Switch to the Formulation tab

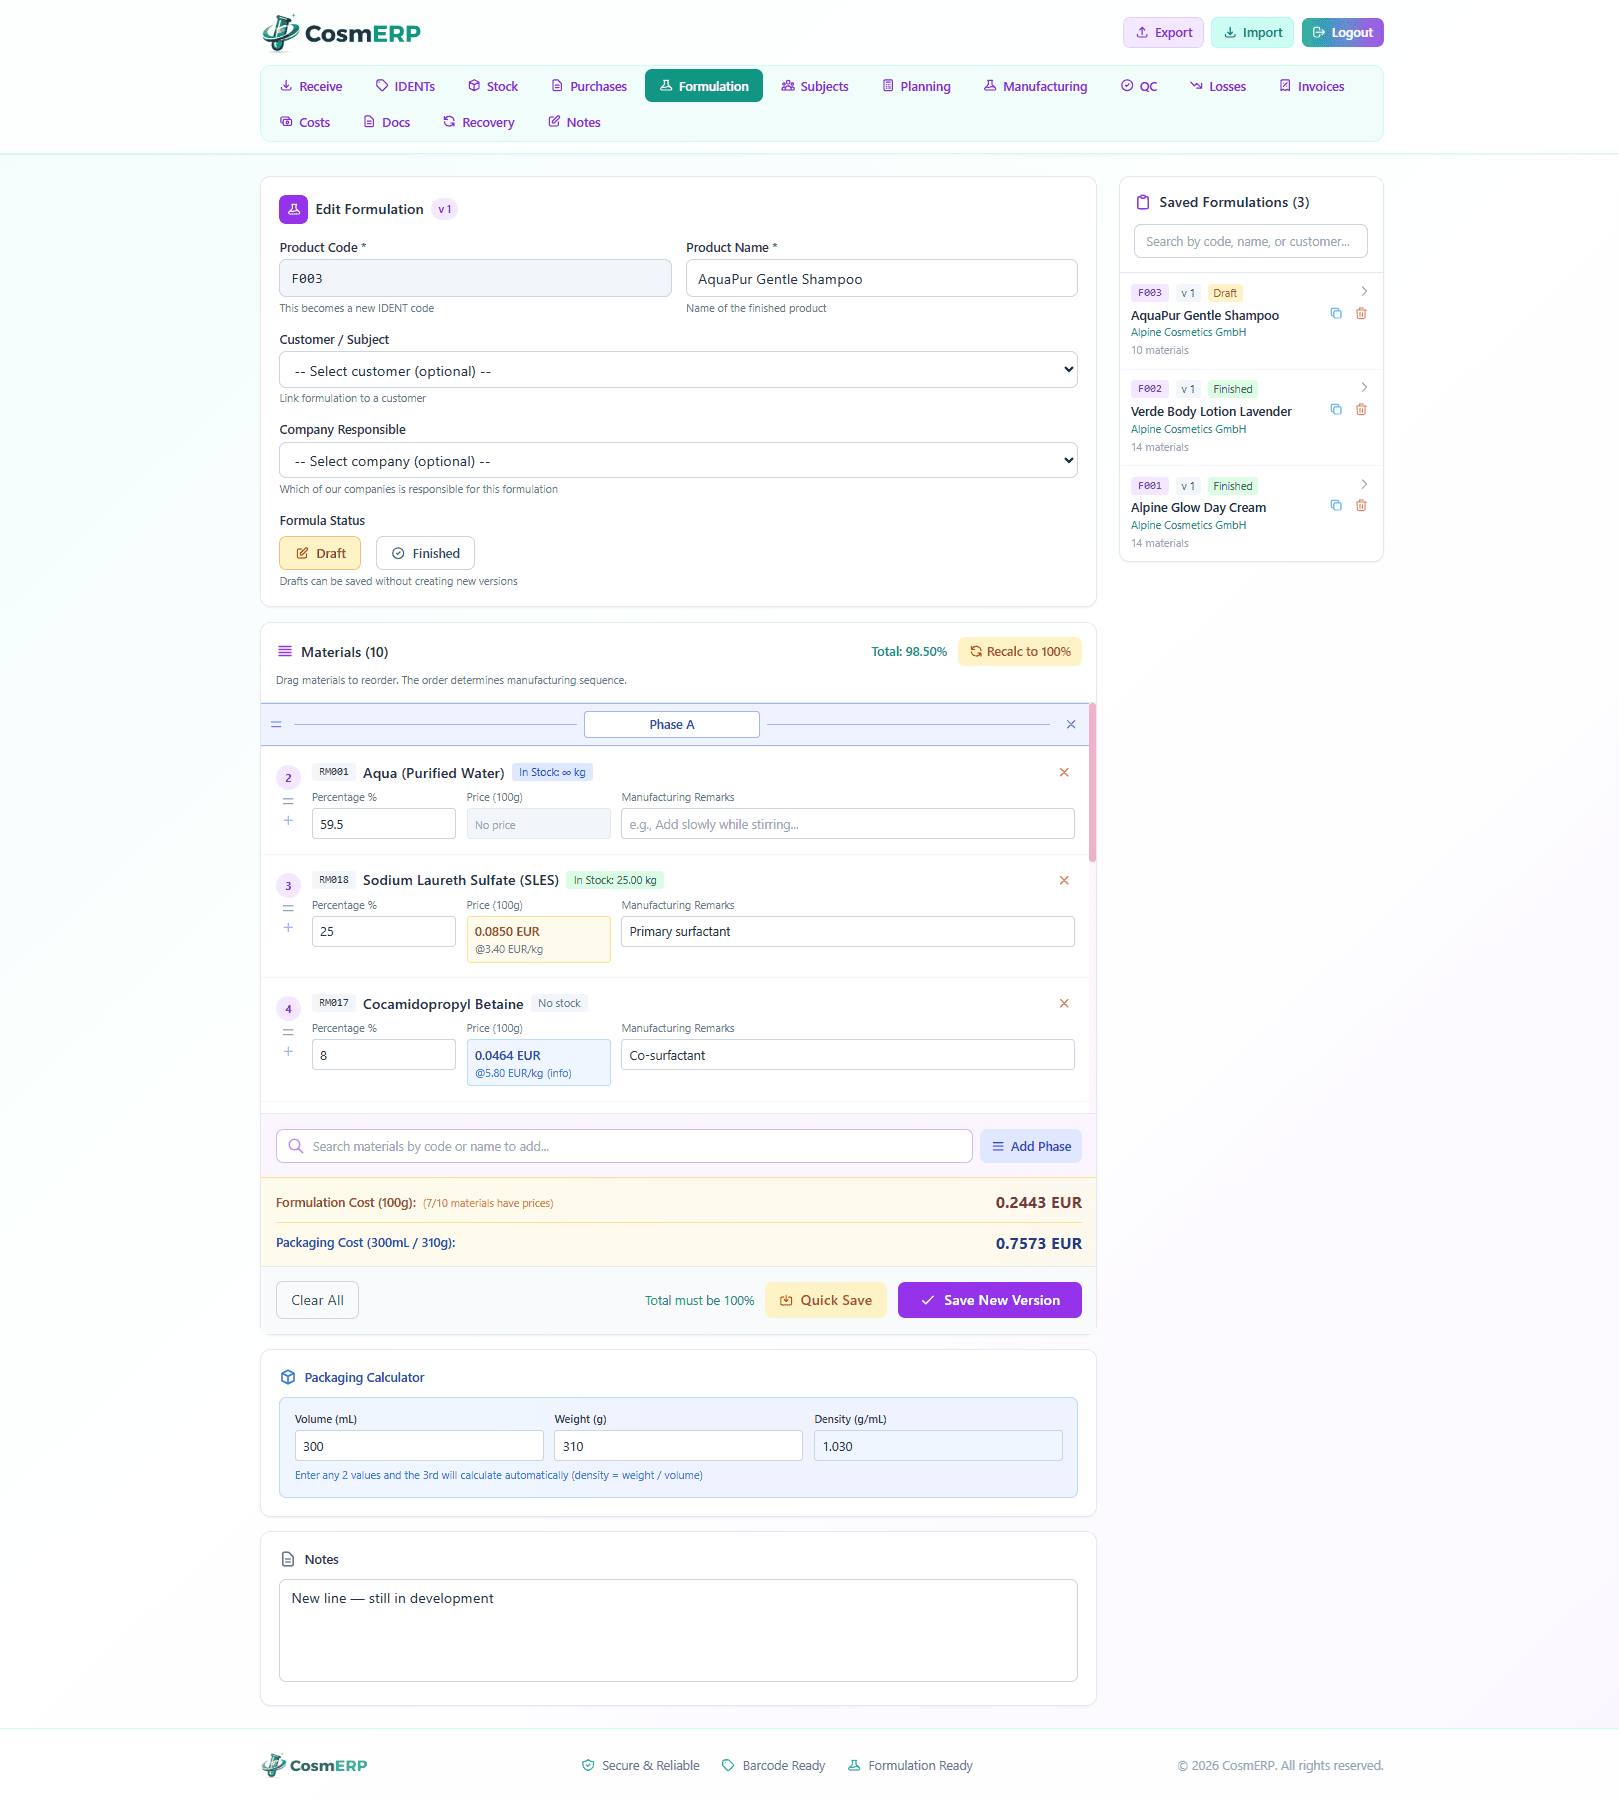pos(703,85)
